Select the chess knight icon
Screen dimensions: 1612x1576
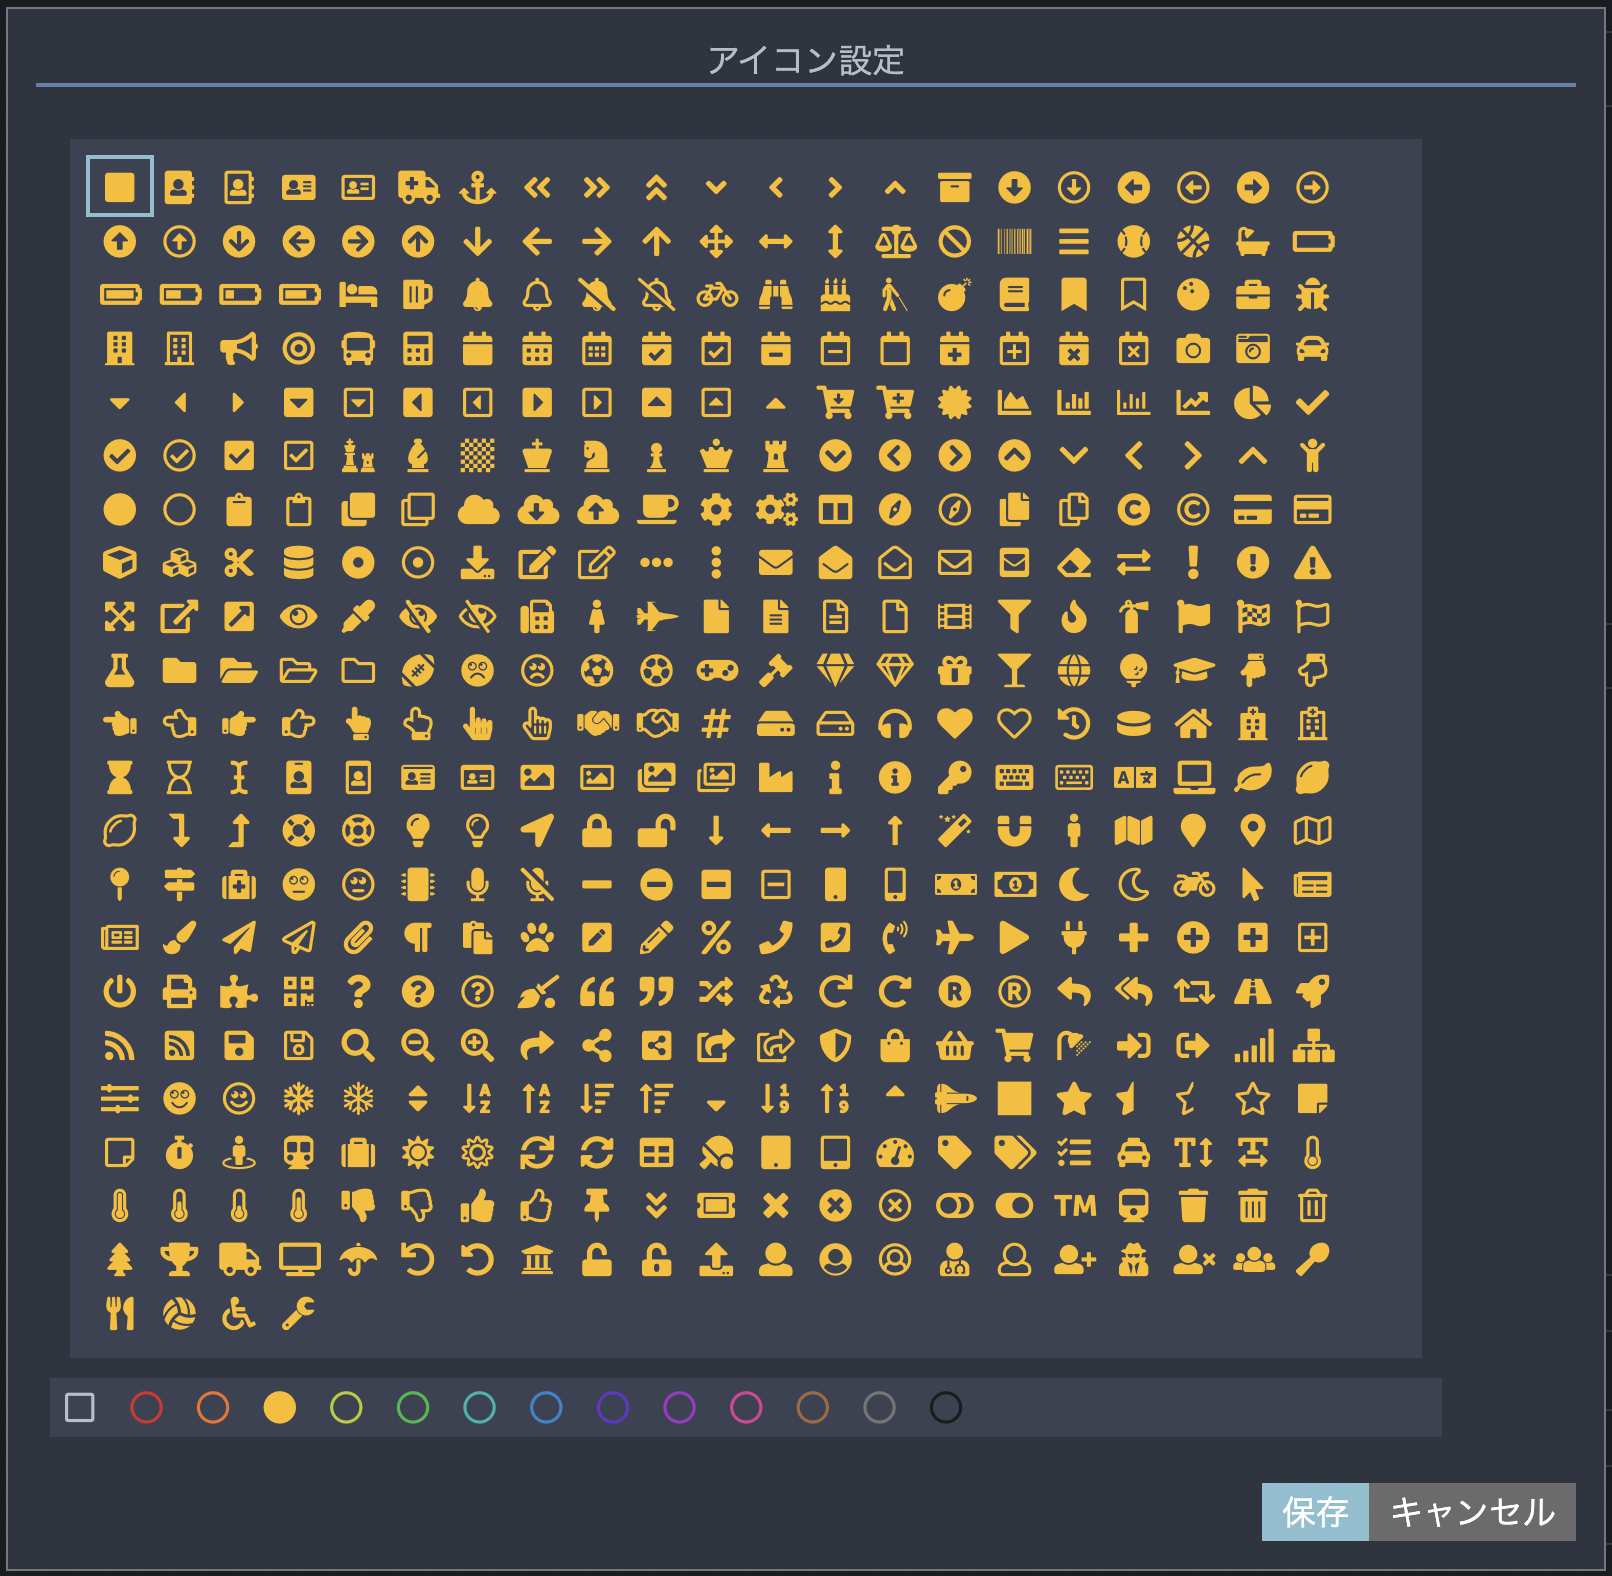[x=596, y=455]
